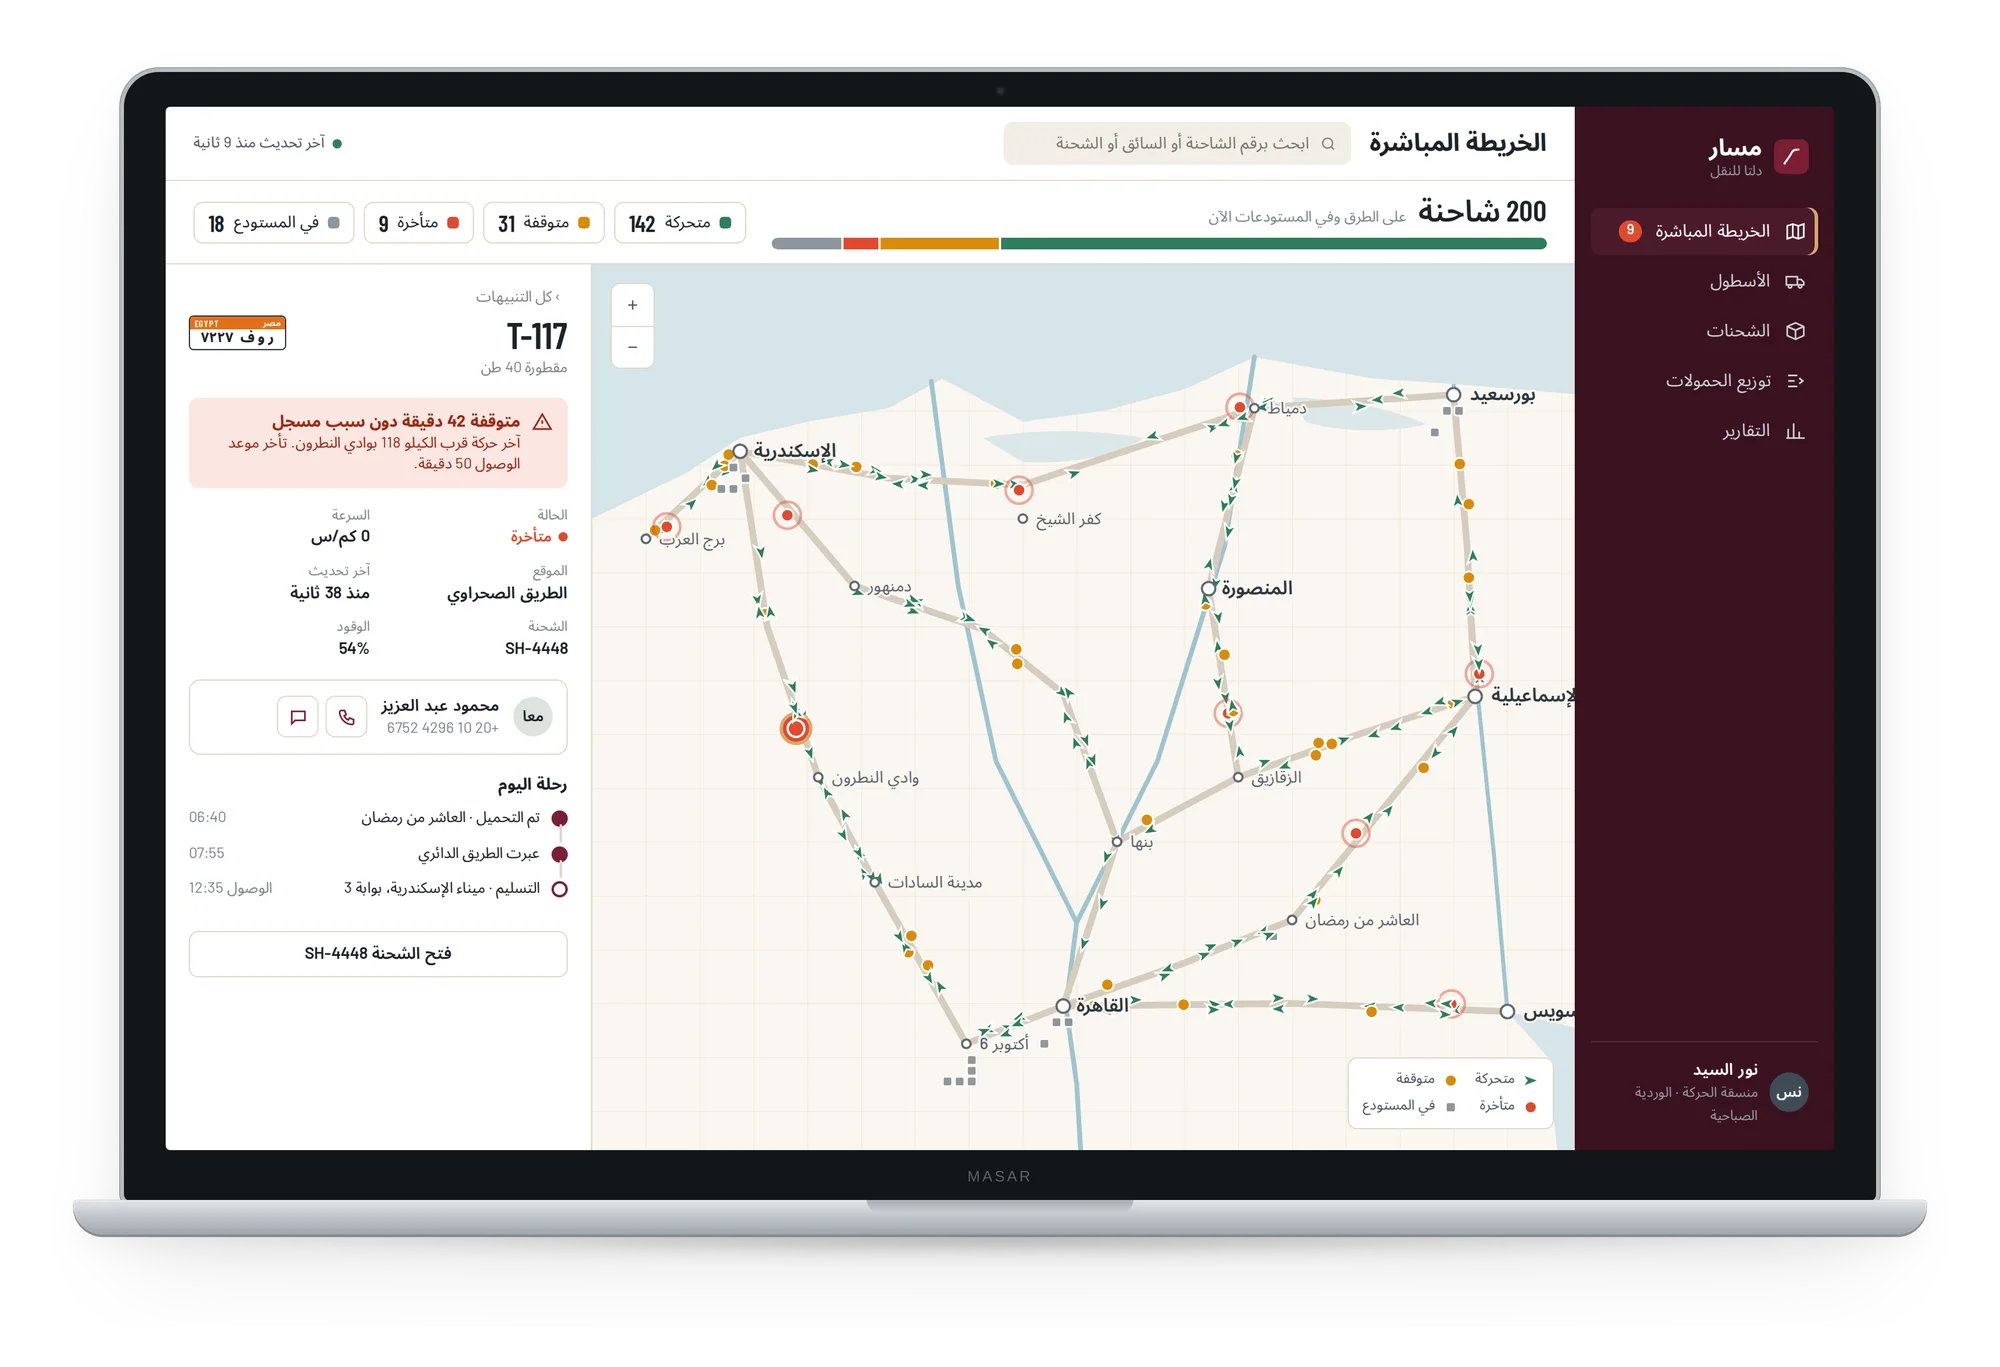
Task: Call driver محمود عبد العزيز phone icon
Action: [x=346, y=717]
